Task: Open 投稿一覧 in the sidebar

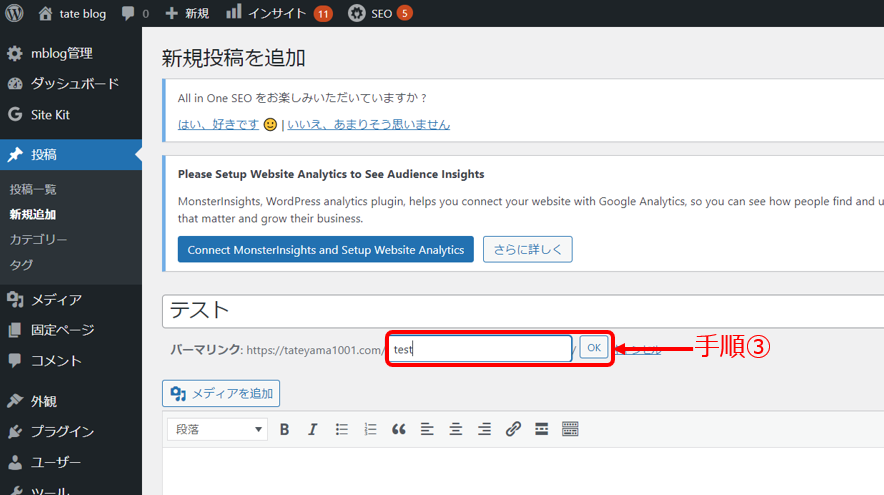Action: pos(33,189)
